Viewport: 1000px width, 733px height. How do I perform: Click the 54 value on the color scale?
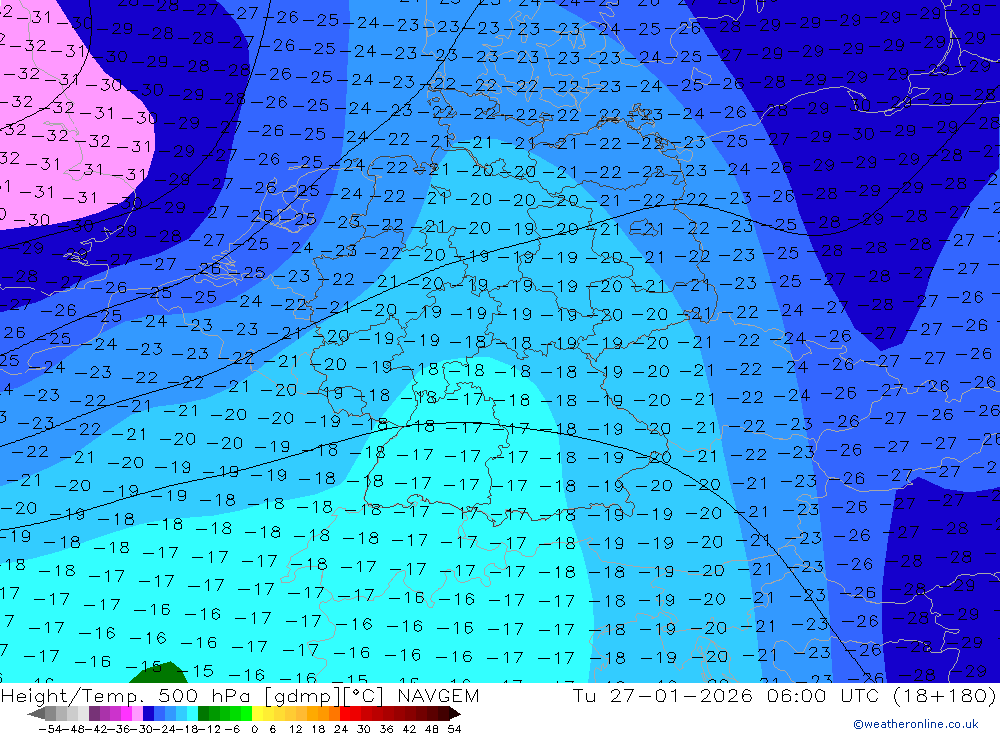click(x=454, y=729)
